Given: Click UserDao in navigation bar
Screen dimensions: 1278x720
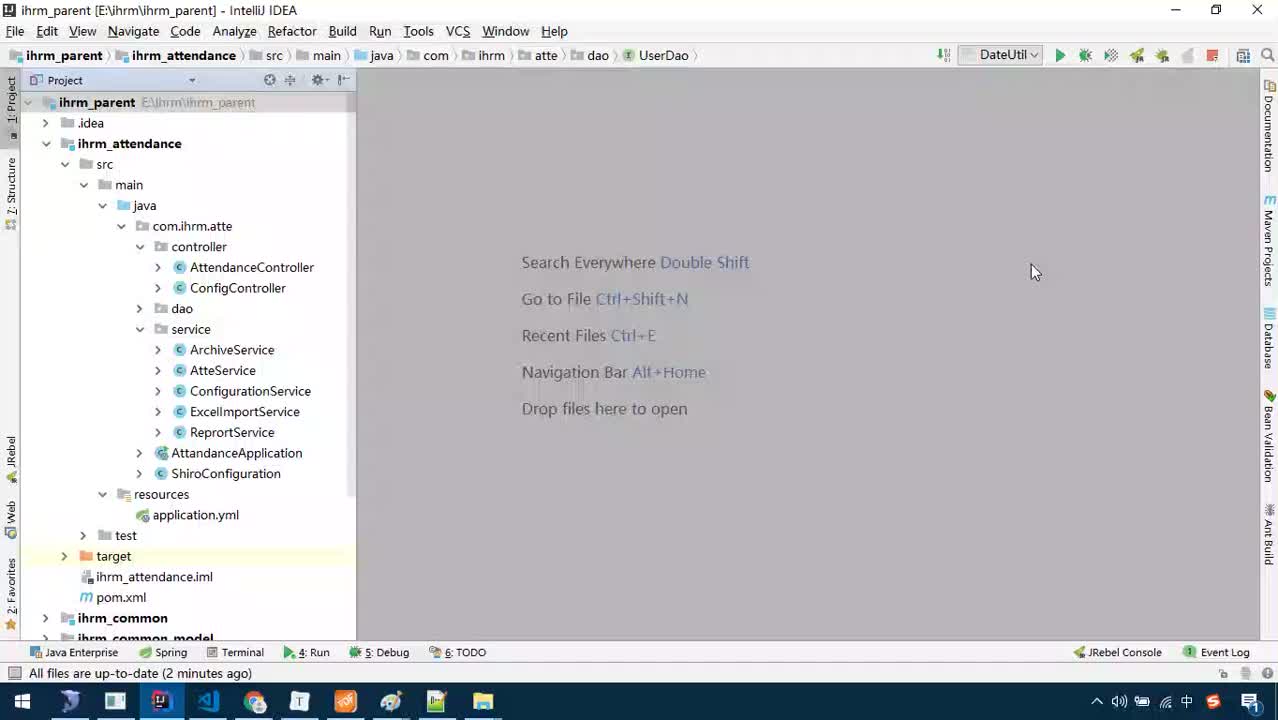Looking at the screenshot, I should pos(655,56).
